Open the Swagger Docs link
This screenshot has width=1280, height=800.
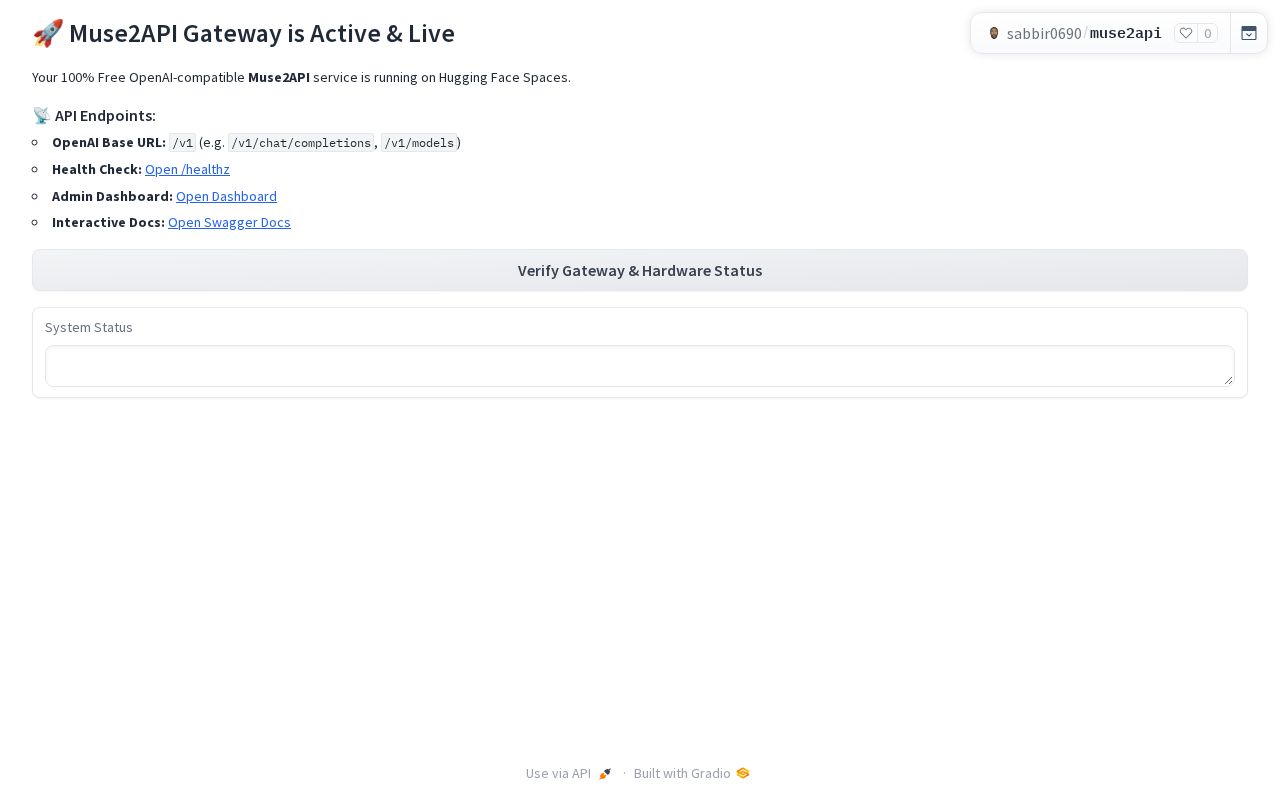coord(229,222)
